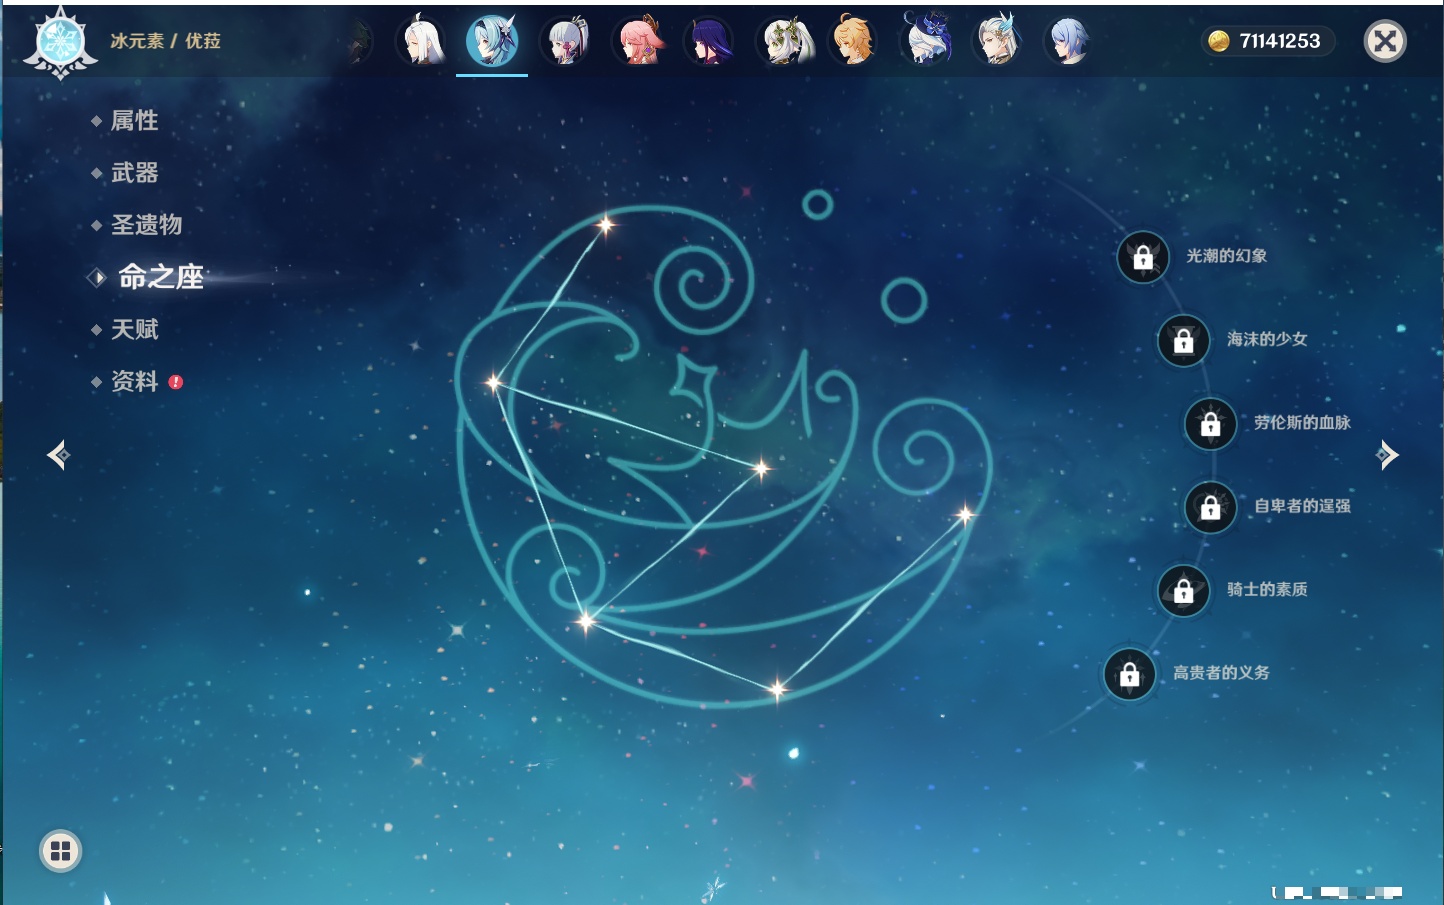Image resolution: width=1444 pixels, height=905 pixels.
Task: Show the previous character with left arrow
Action: [x=58, y=455]
